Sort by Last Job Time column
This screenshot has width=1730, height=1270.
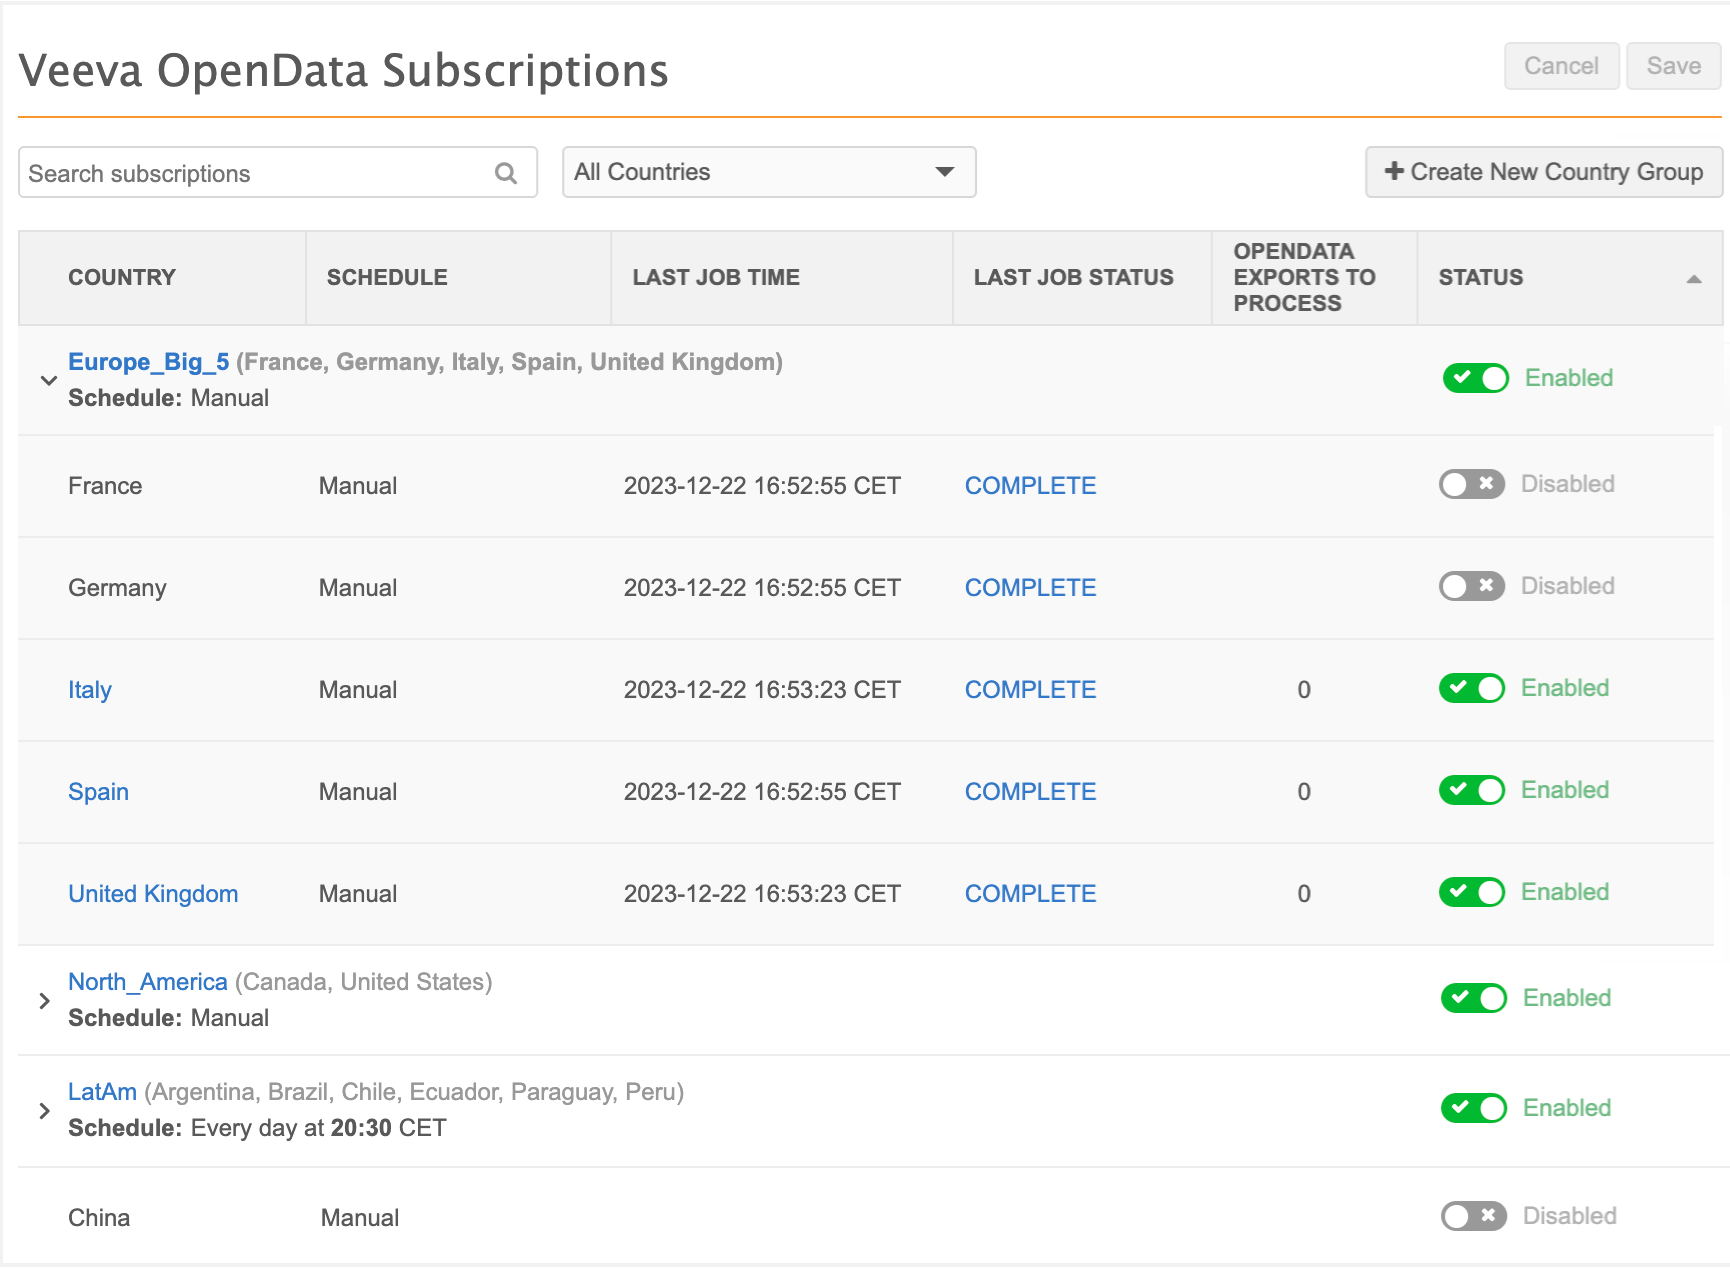pos(715,278)
